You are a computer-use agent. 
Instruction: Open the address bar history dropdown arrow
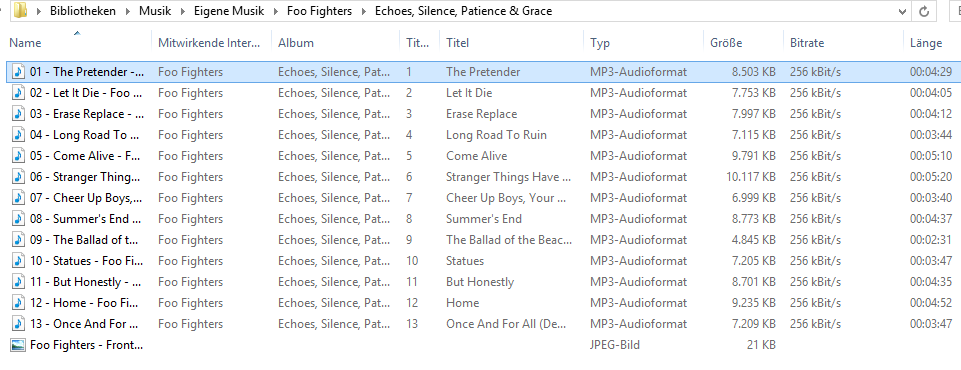coord(902,11)
